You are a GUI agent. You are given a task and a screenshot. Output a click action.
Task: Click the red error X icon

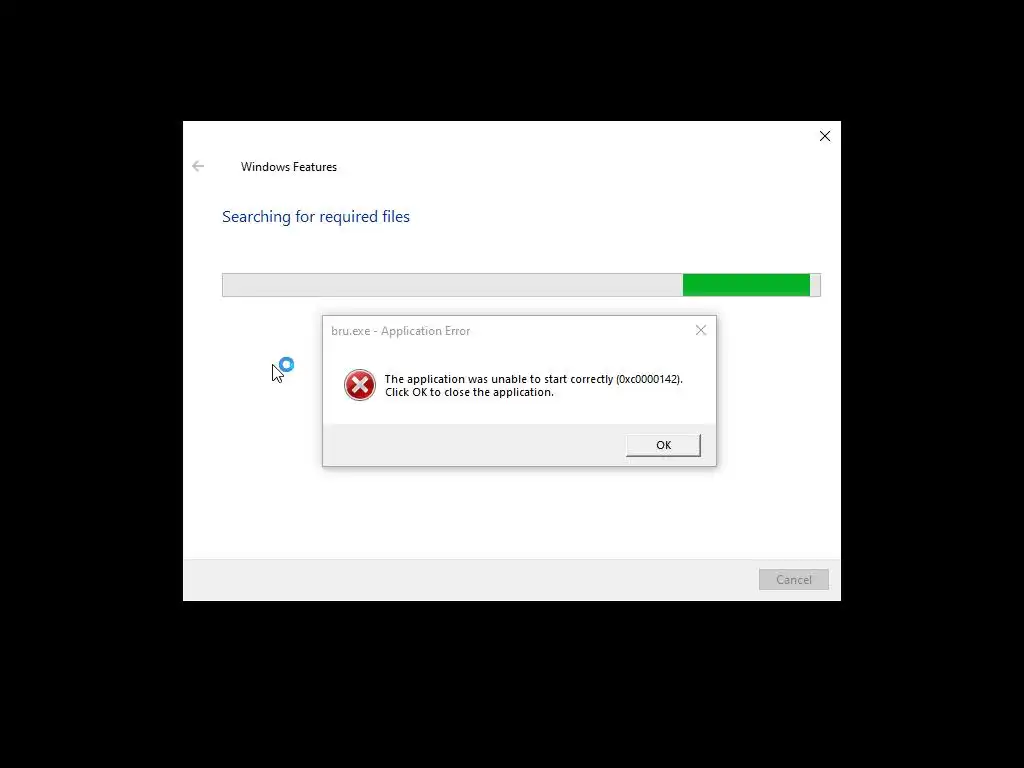click(x=360, y=385)
